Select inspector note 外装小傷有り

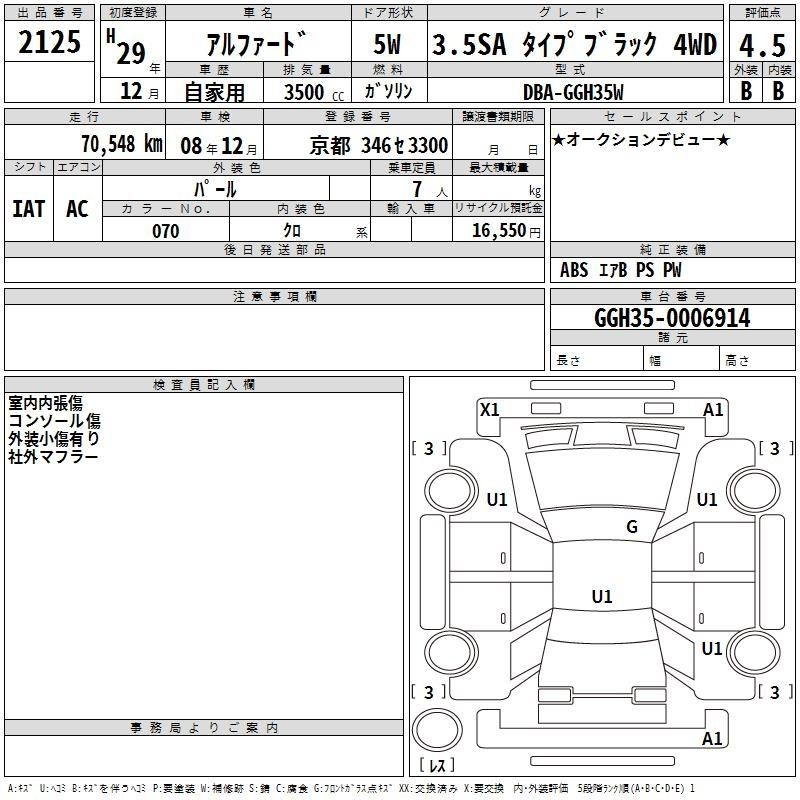(x=54, y=439)
